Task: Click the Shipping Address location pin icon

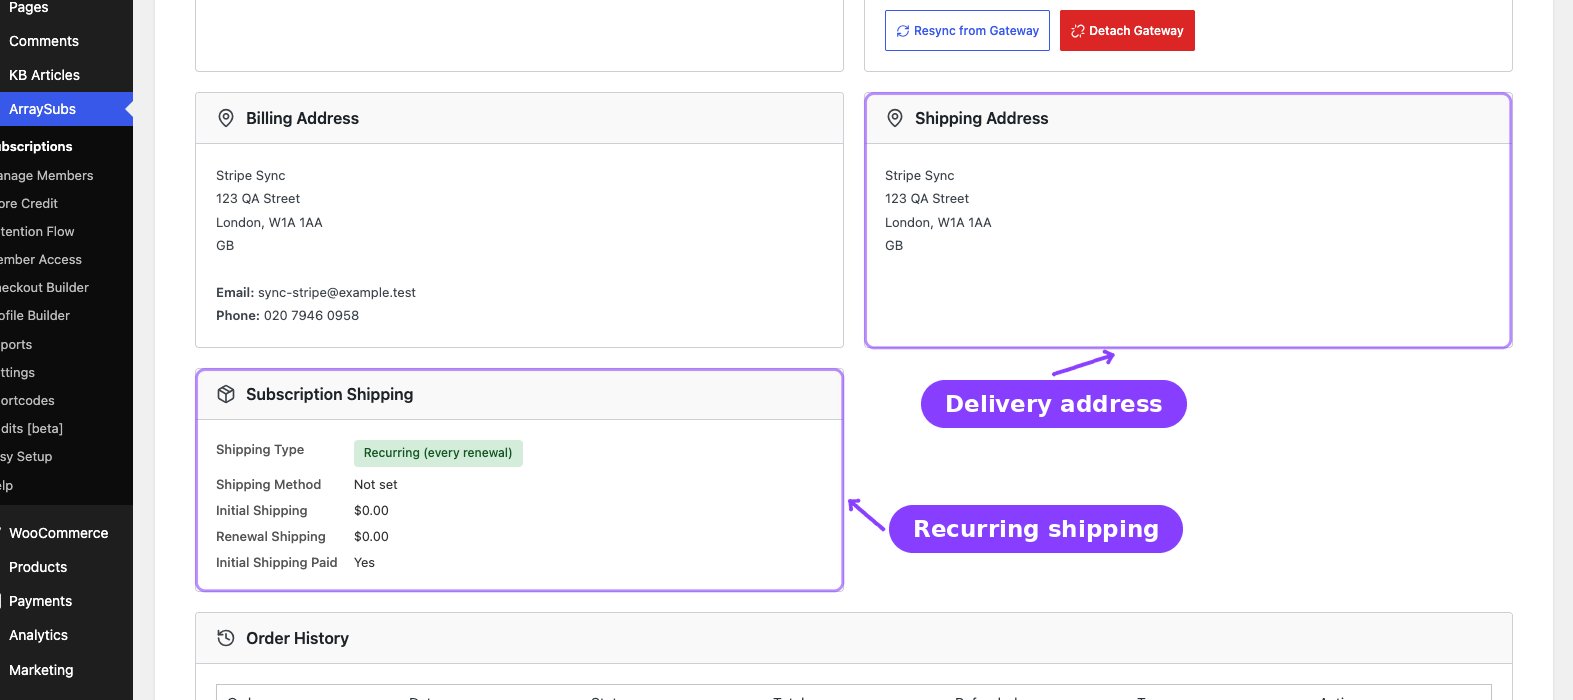Action: [x=895, y=118]
